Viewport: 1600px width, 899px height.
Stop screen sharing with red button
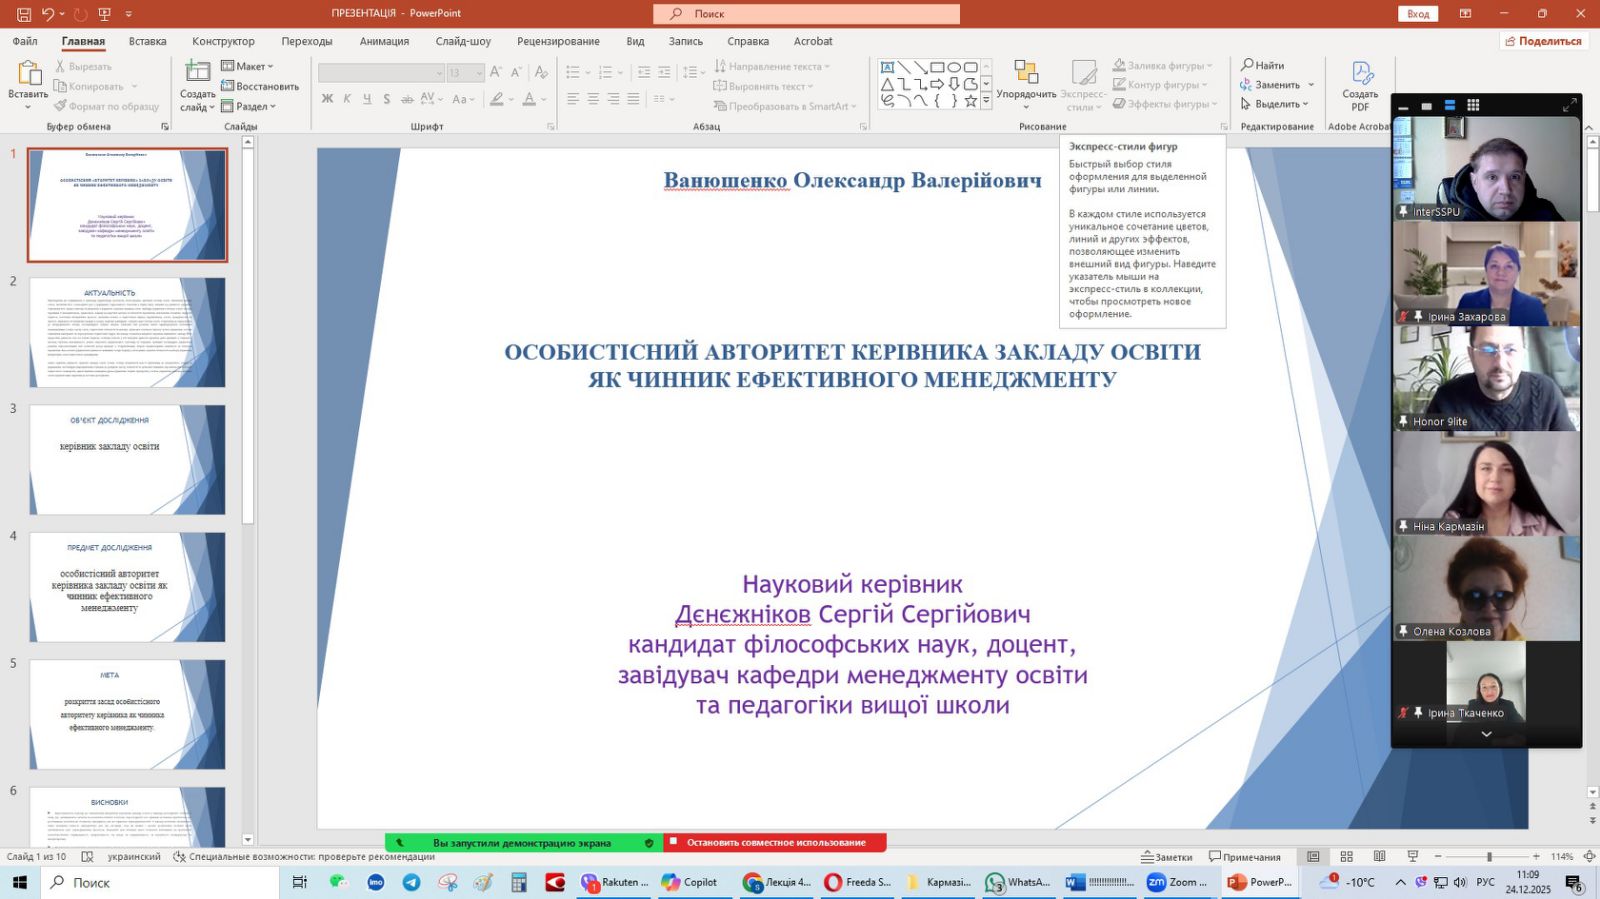(775, 843)
